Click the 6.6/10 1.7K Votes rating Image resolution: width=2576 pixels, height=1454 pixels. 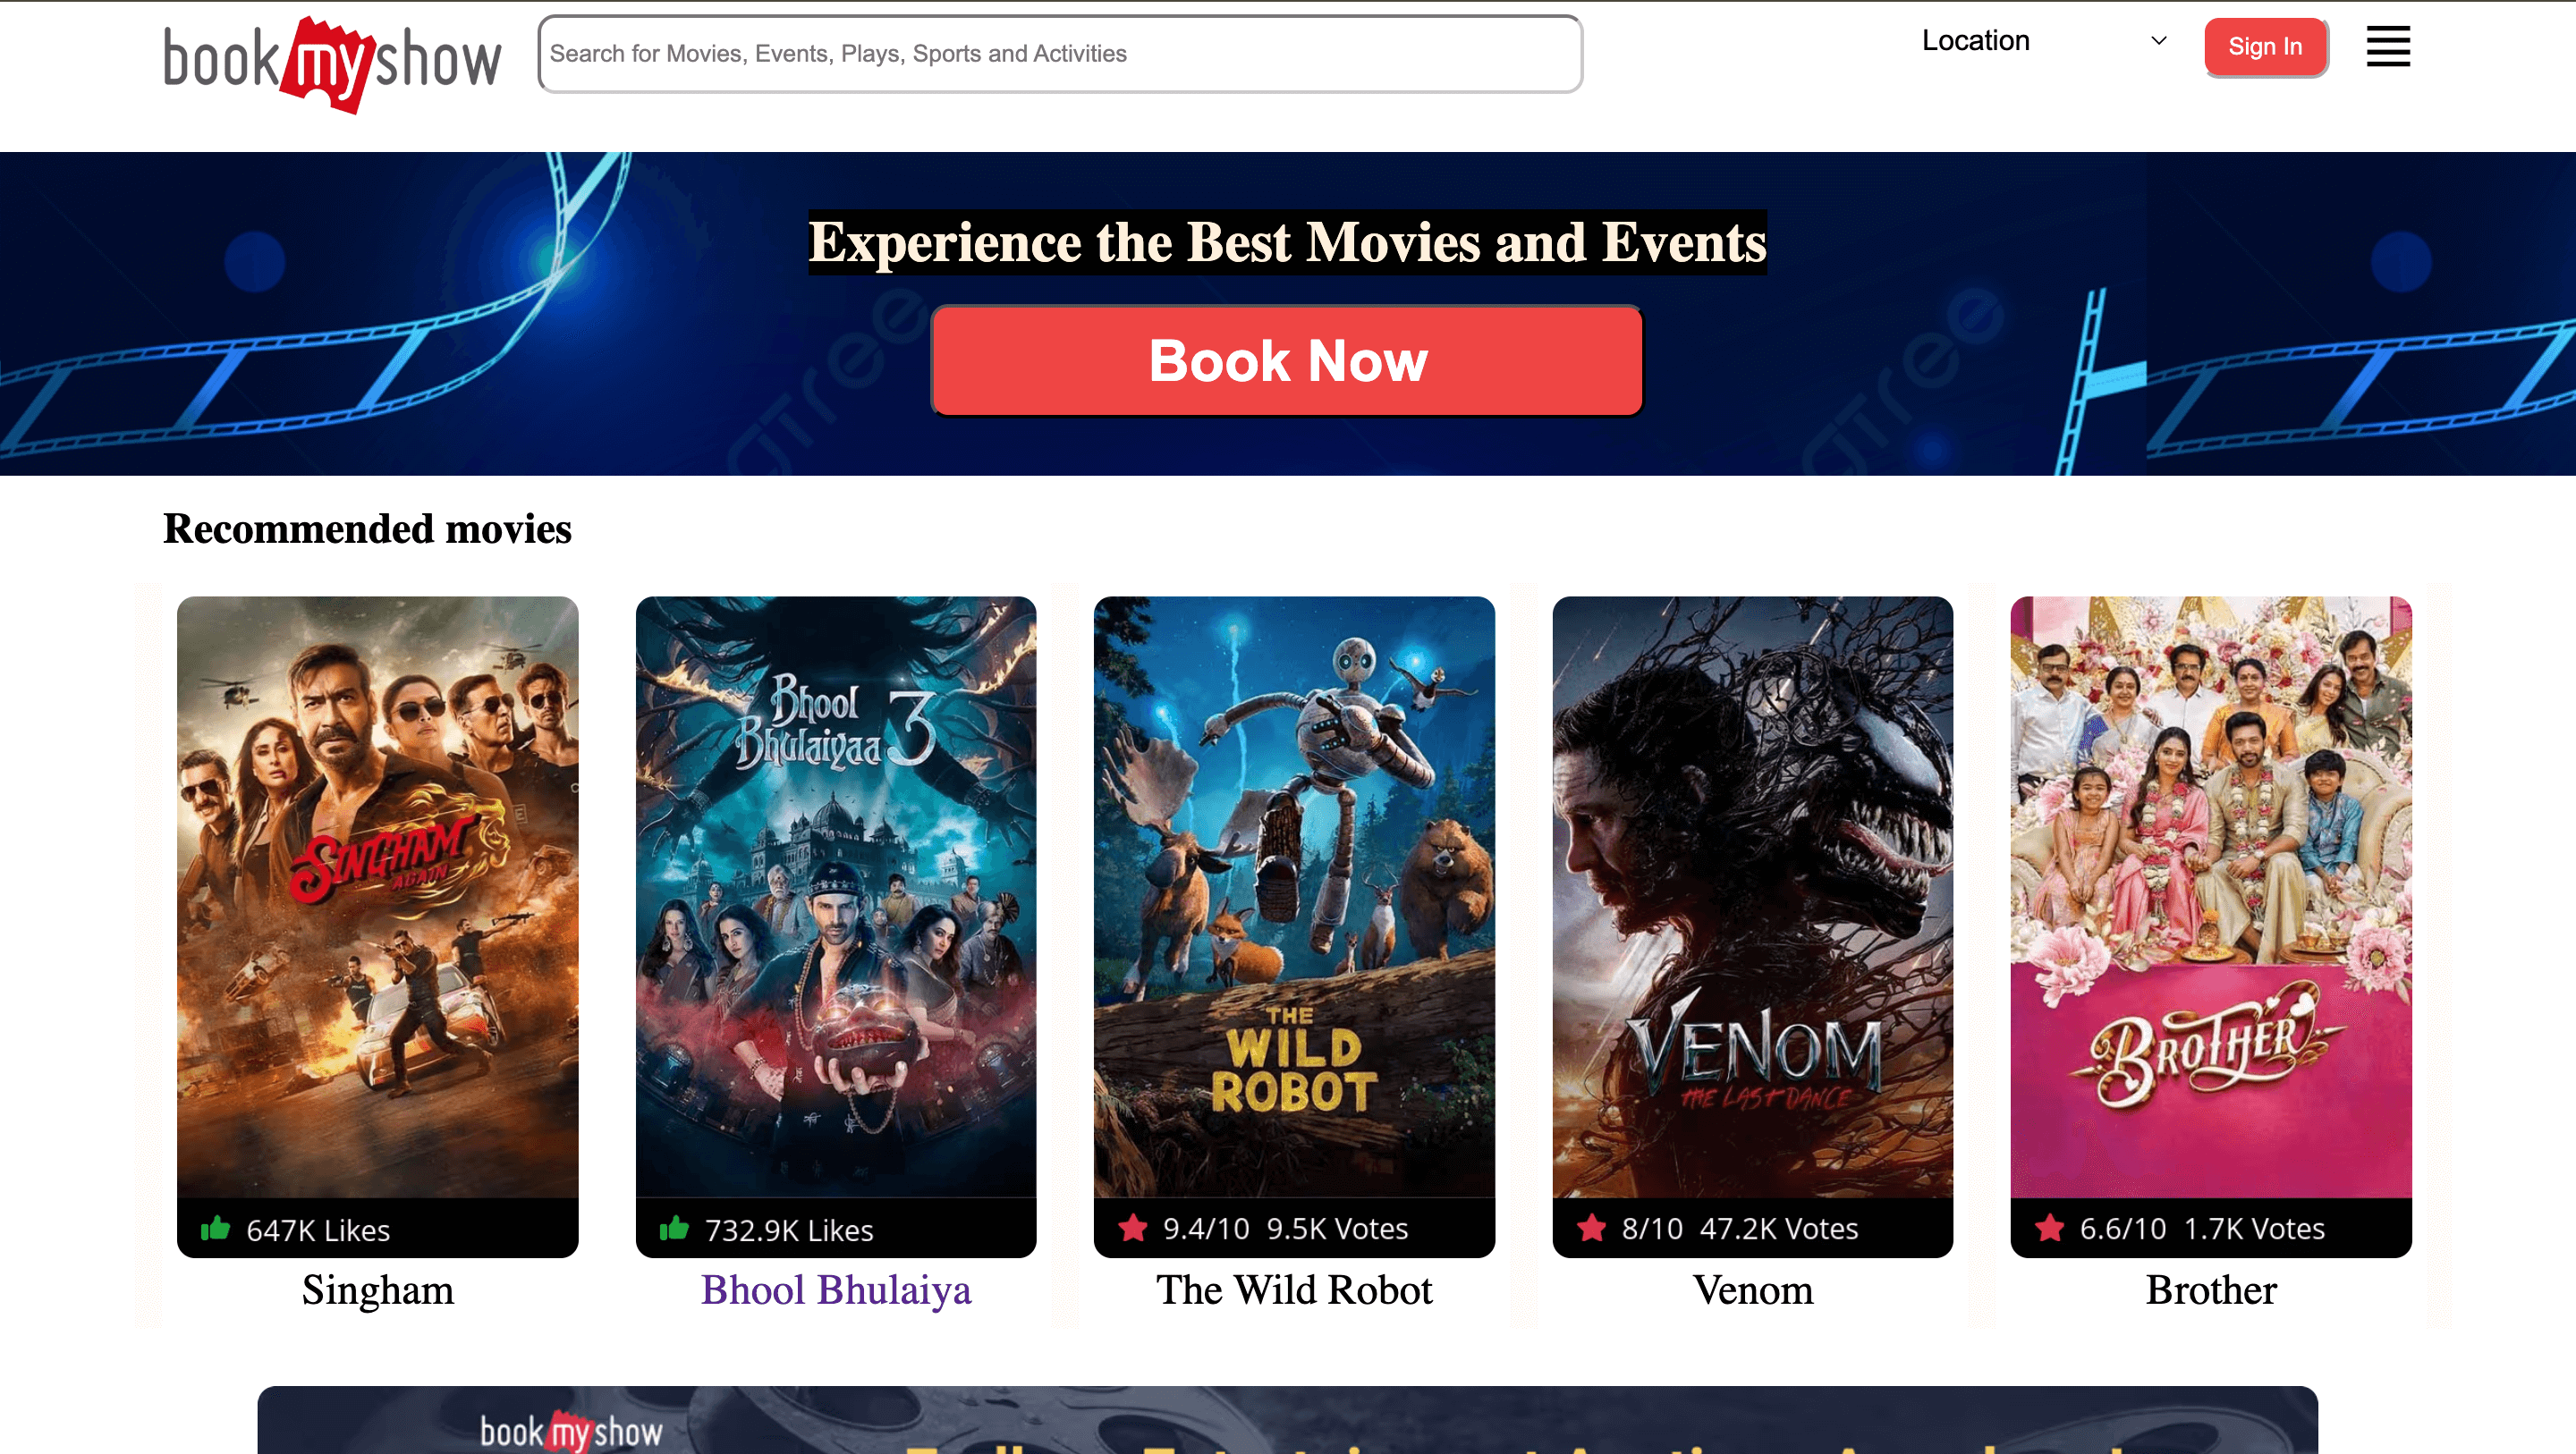click(2202, 1228)
